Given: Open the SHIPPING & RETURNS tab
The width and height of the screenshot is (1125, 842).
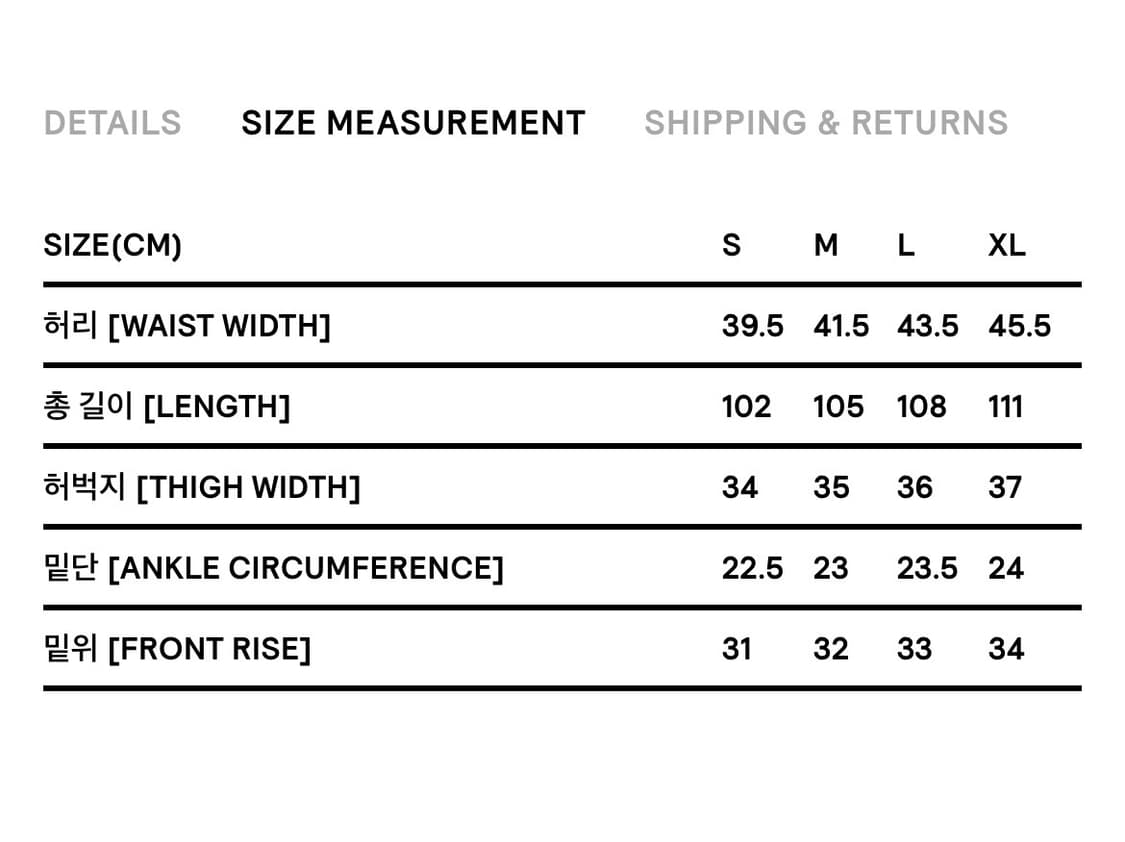Looking at the screenshot, I should coord(826,123).
